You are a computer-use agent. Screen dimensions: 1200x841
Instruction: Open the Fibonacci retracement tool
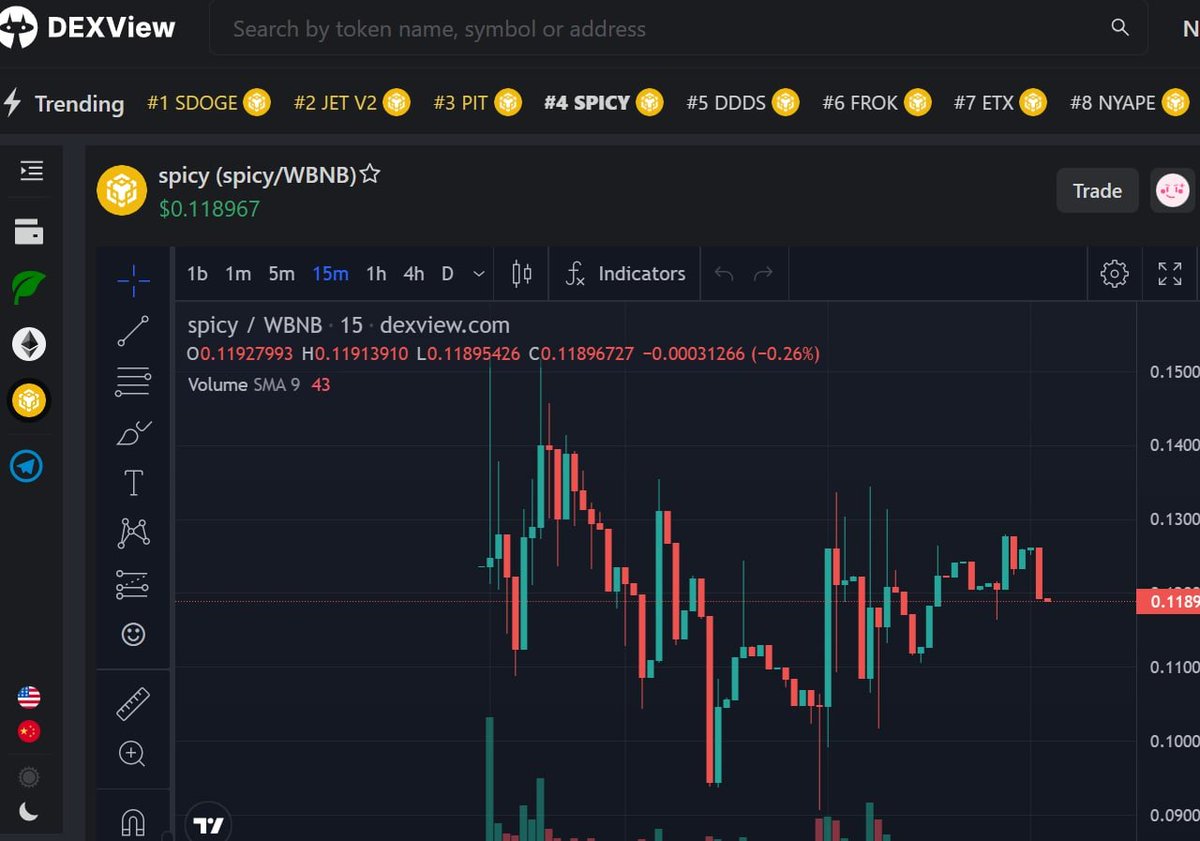click(x=133, y=381)
